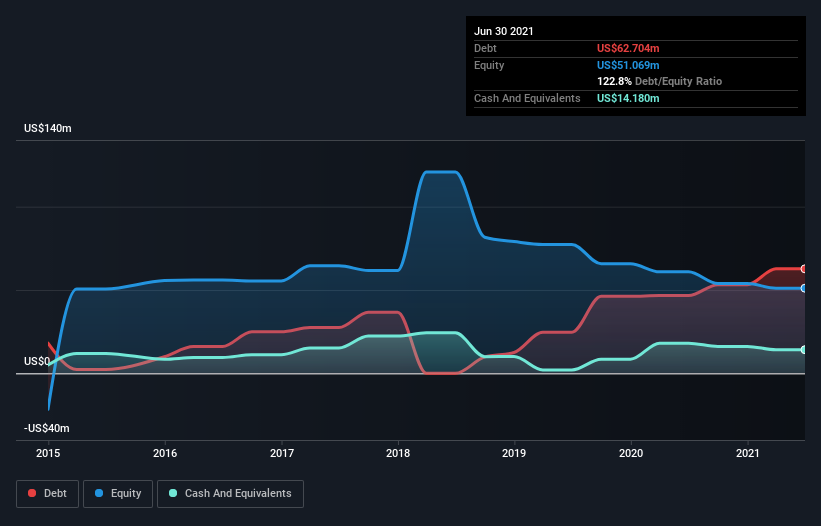Screen dimensions: 821x526
Task: Select the 2018 x-axis label
Action: point(398,453)
